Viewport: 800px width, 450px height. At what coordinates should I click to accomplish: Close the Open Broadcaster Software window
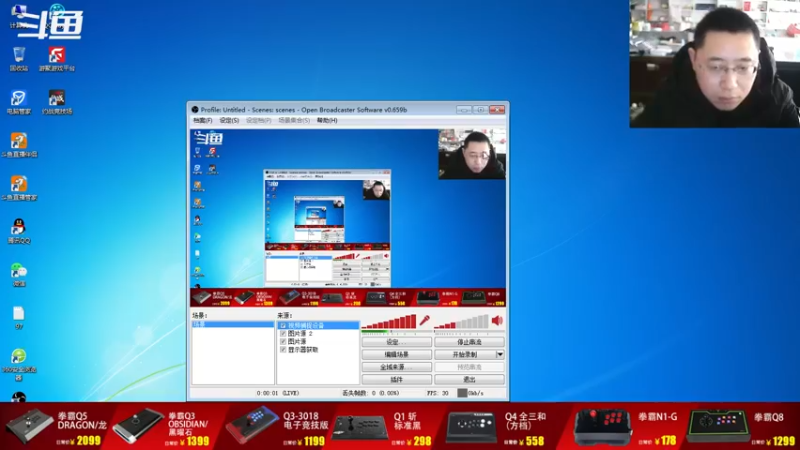(497, 110)
